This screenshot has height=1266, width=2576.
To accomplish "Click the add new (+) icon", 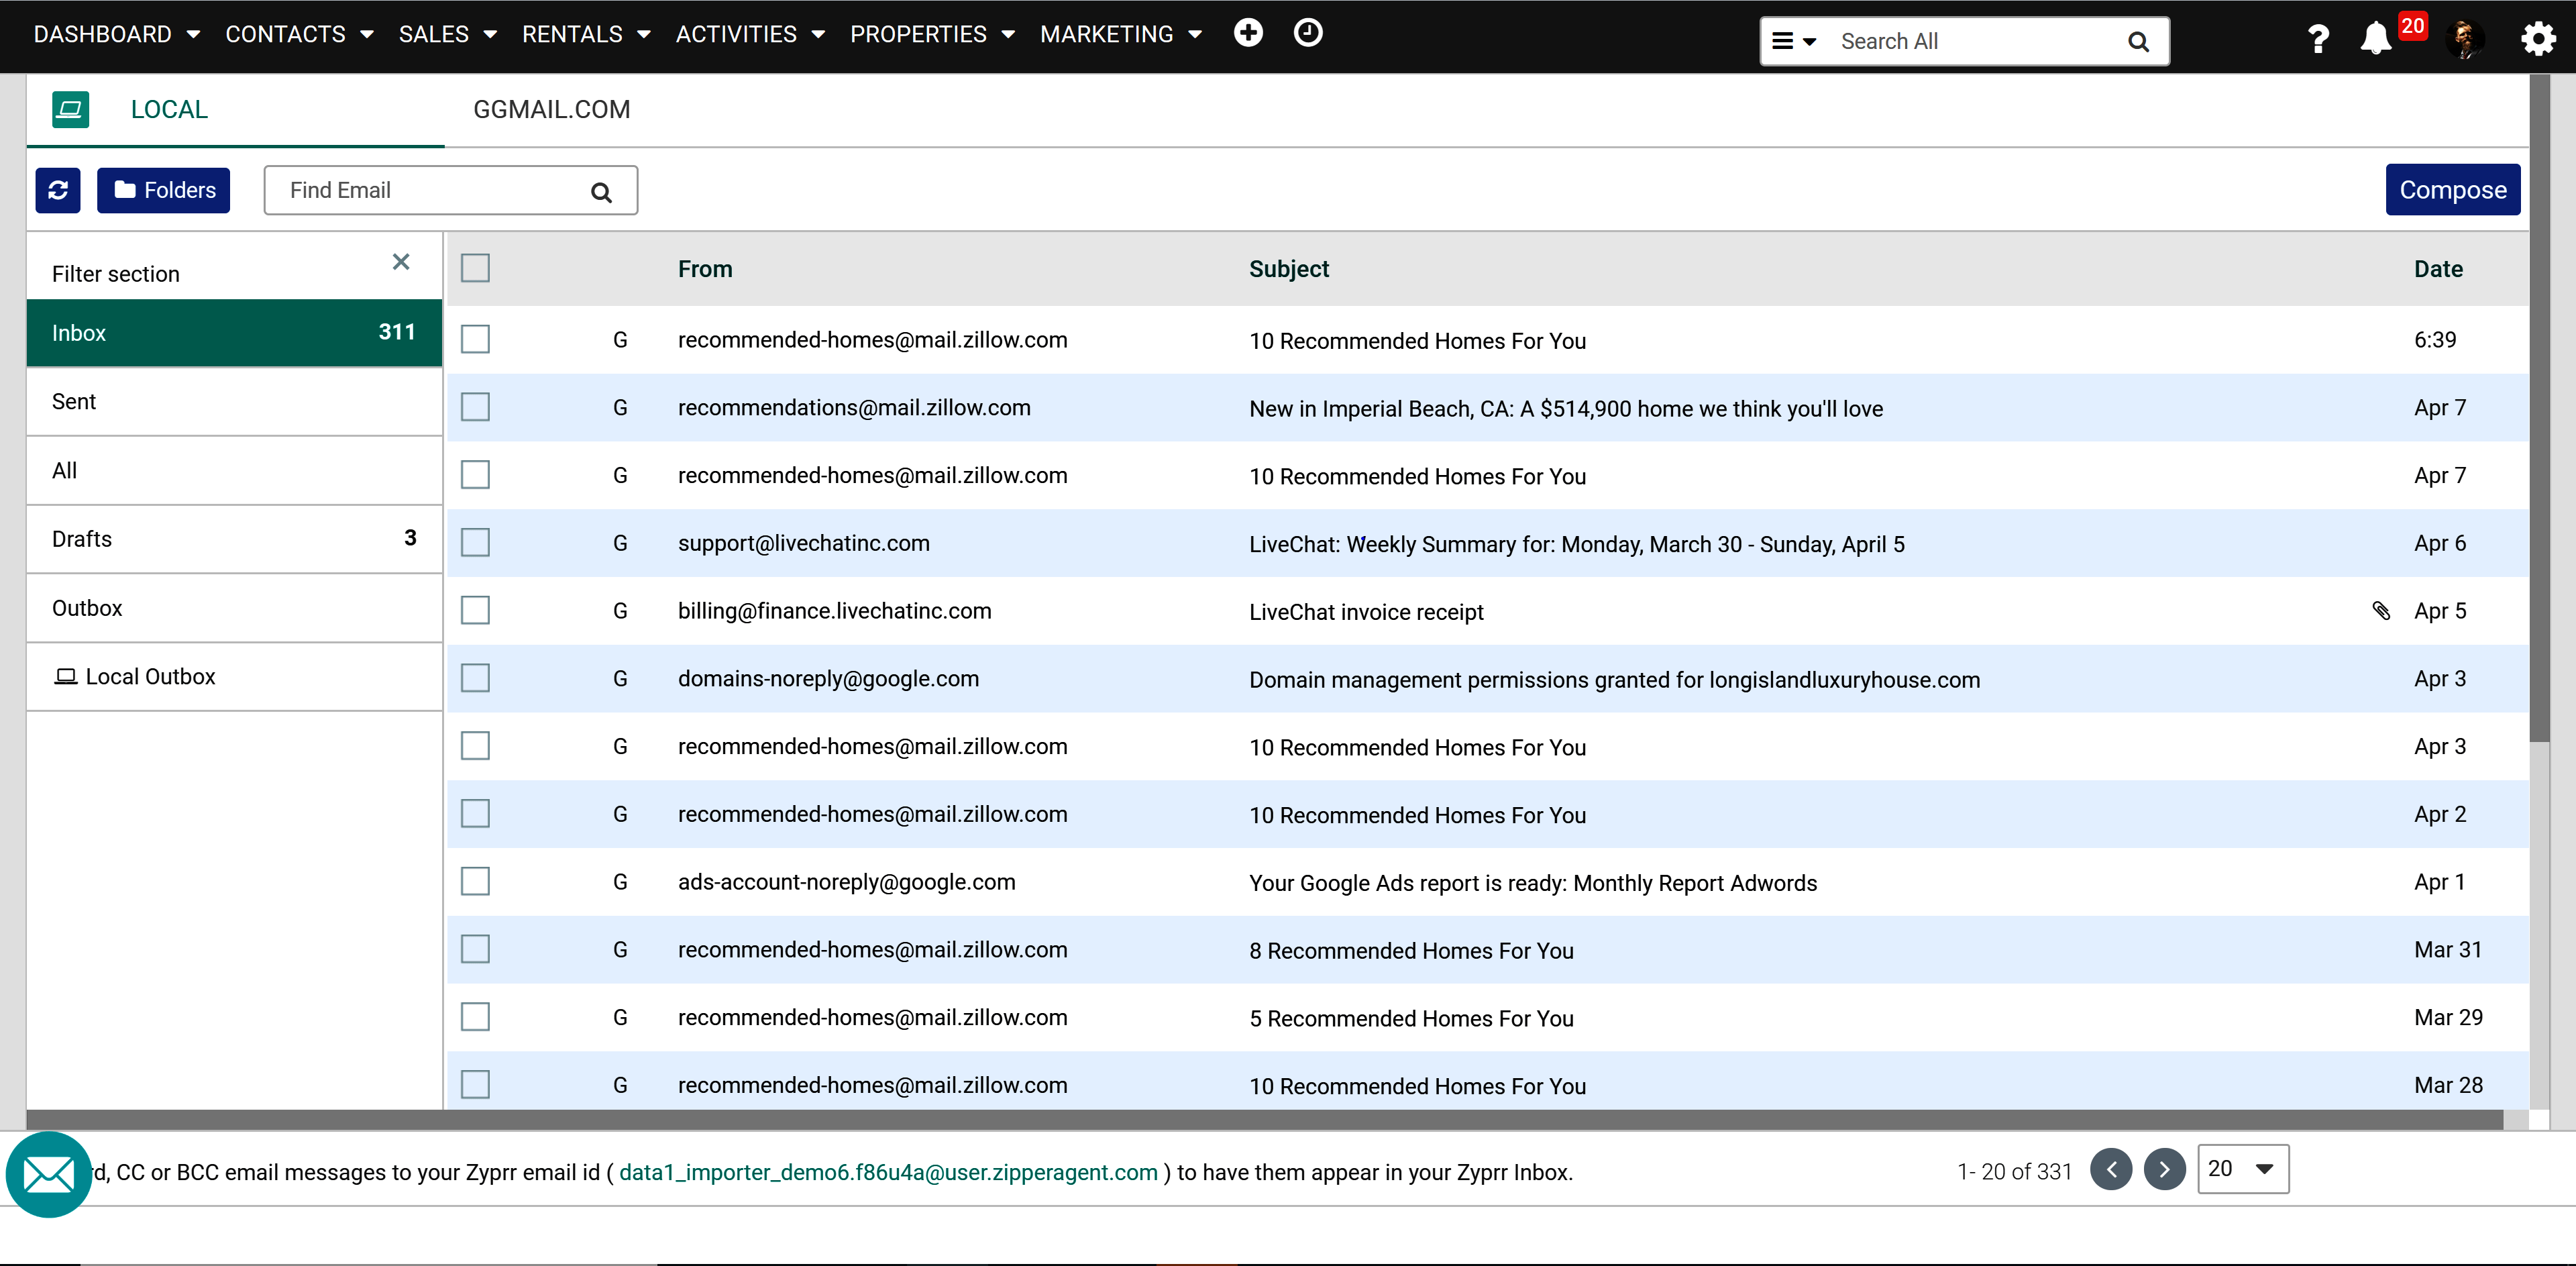I will [1248, 32].
